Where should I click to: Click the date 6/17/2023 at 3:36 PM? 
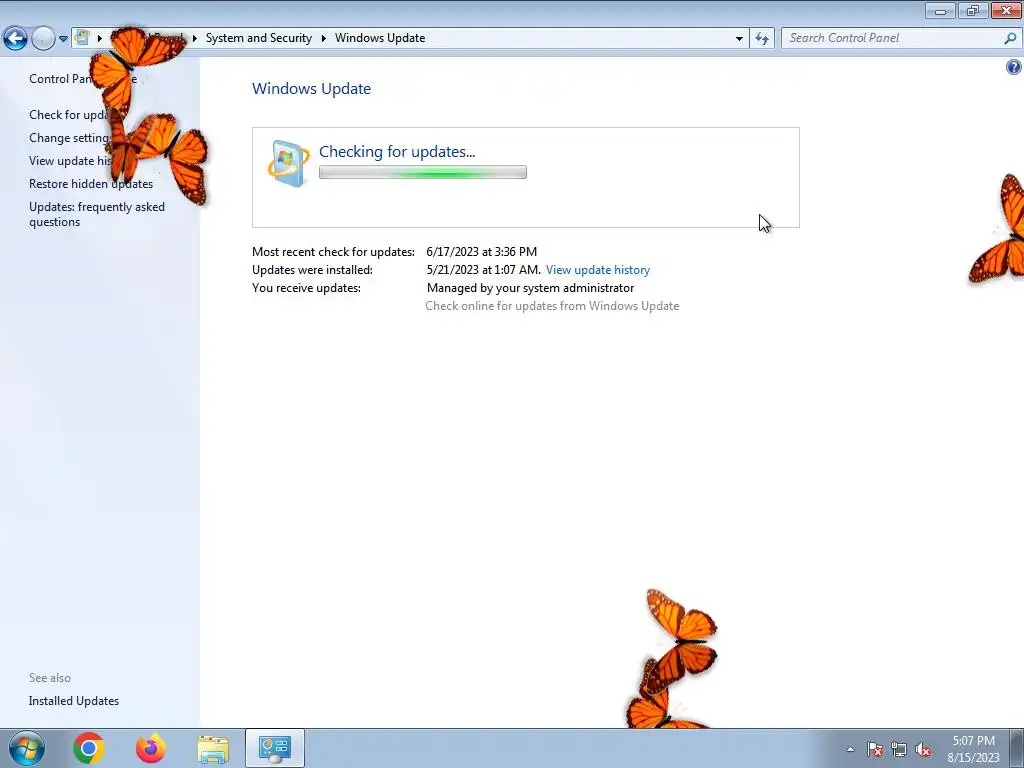tap(481, 251)
